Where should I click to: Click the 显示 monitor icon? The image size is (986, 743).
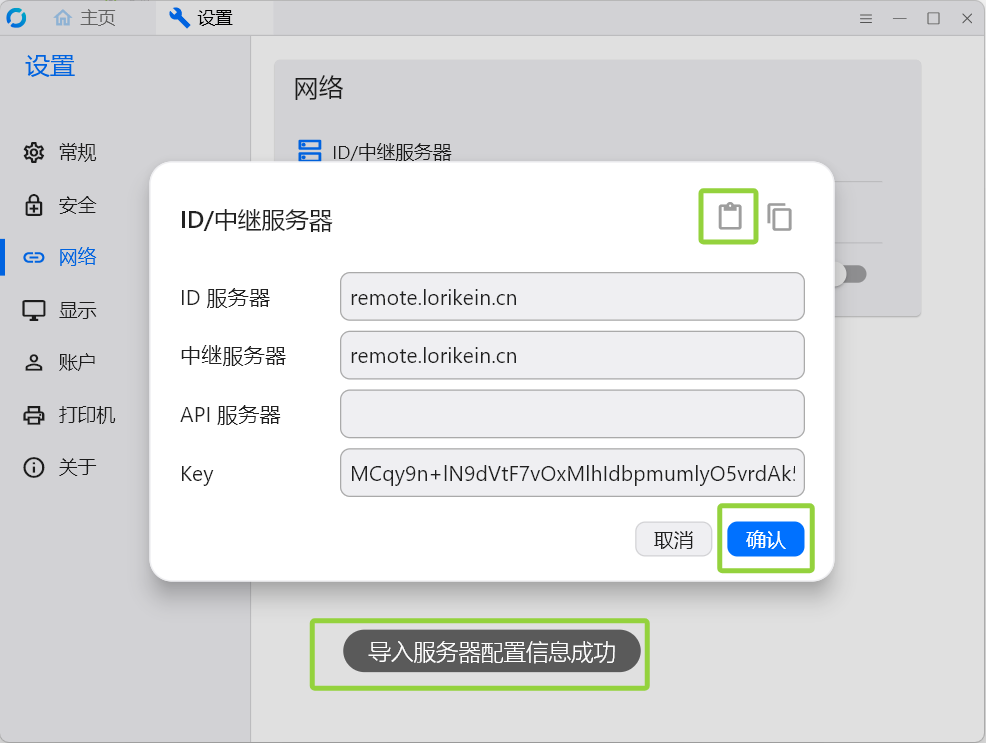click(34, 310)
